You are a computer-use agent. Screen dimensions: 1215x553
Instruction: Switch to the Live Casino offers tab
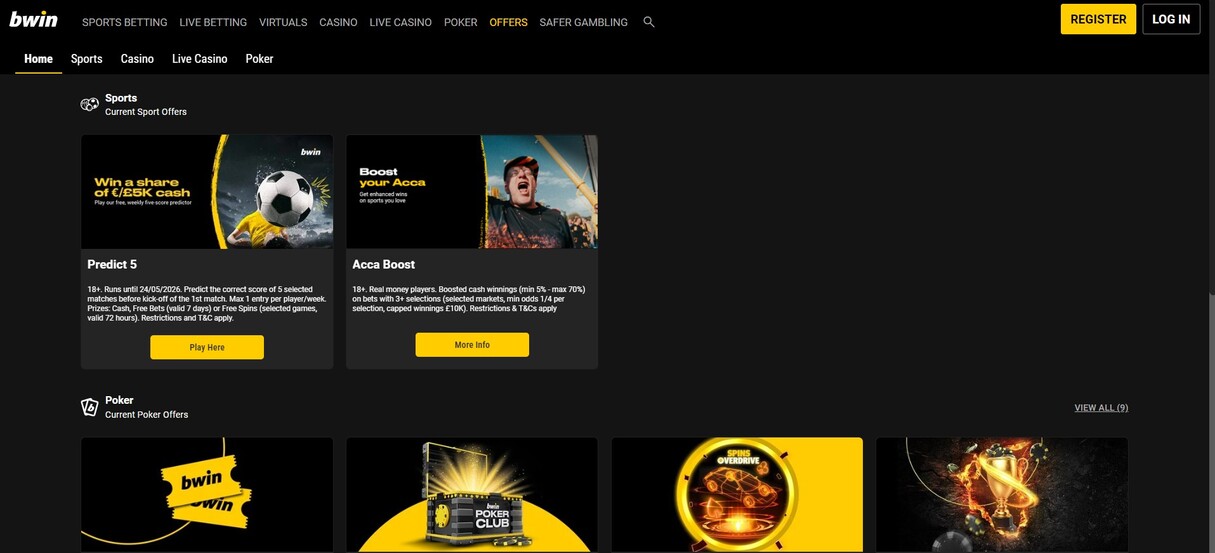200,59
